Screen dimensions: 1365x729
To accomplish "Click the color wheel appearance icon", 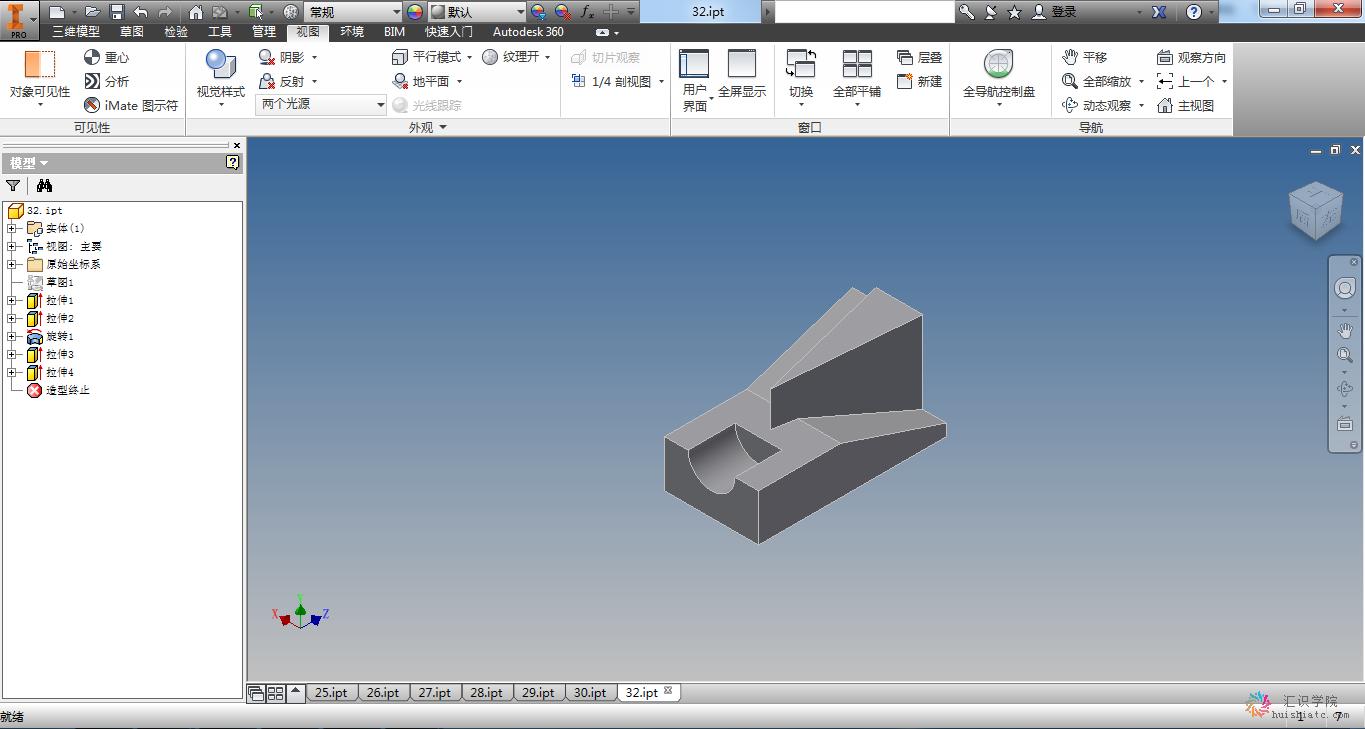I will click(x=416, y=12).
